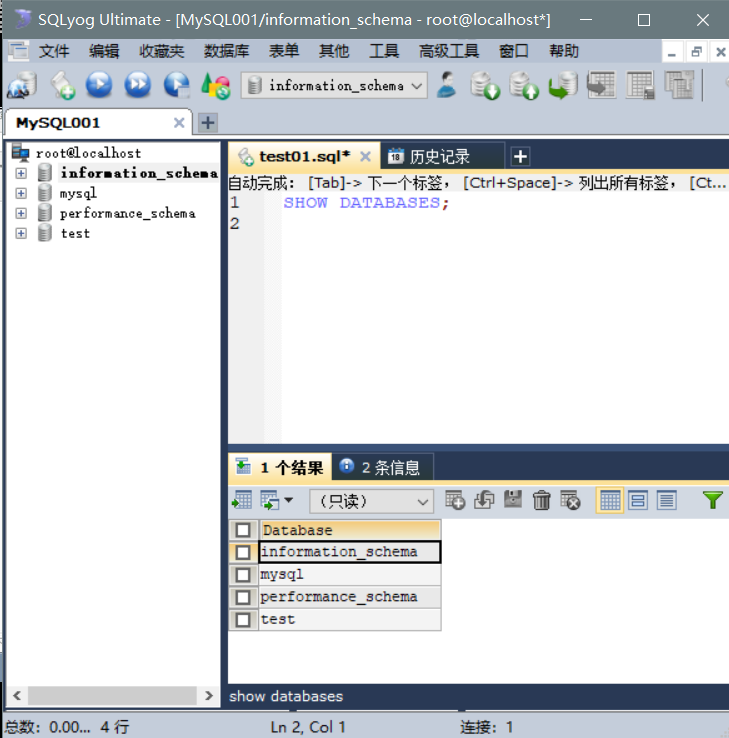Open the 其他 menu
Screen dimensions: 729x738
(334, 51)
